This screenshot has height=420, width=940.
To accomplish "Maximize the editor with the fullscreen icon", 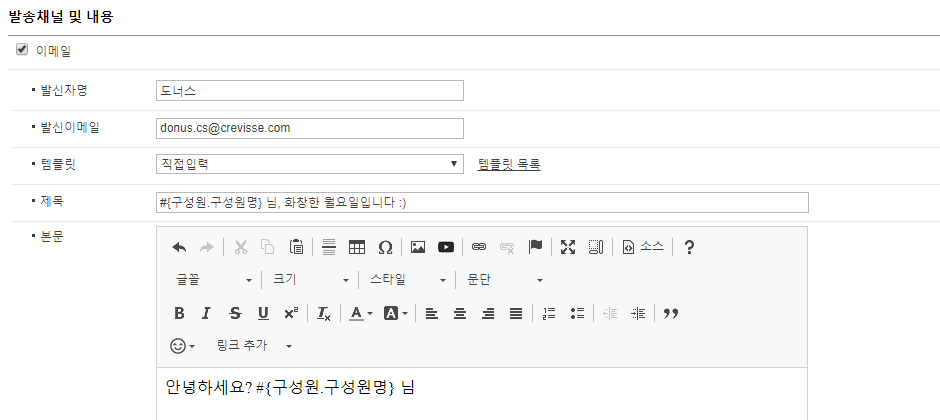I will (568, 247).
